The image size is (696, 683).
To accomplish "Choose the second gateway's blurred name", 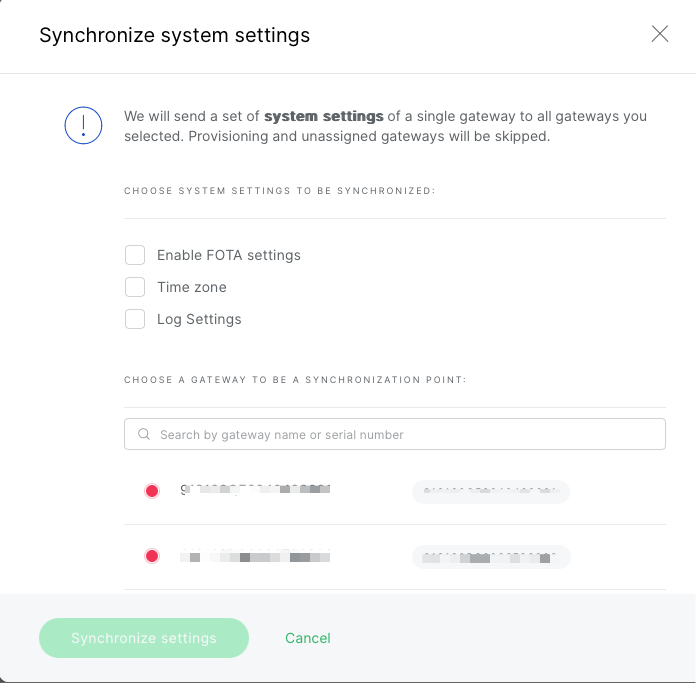I will tap(255, 556).
